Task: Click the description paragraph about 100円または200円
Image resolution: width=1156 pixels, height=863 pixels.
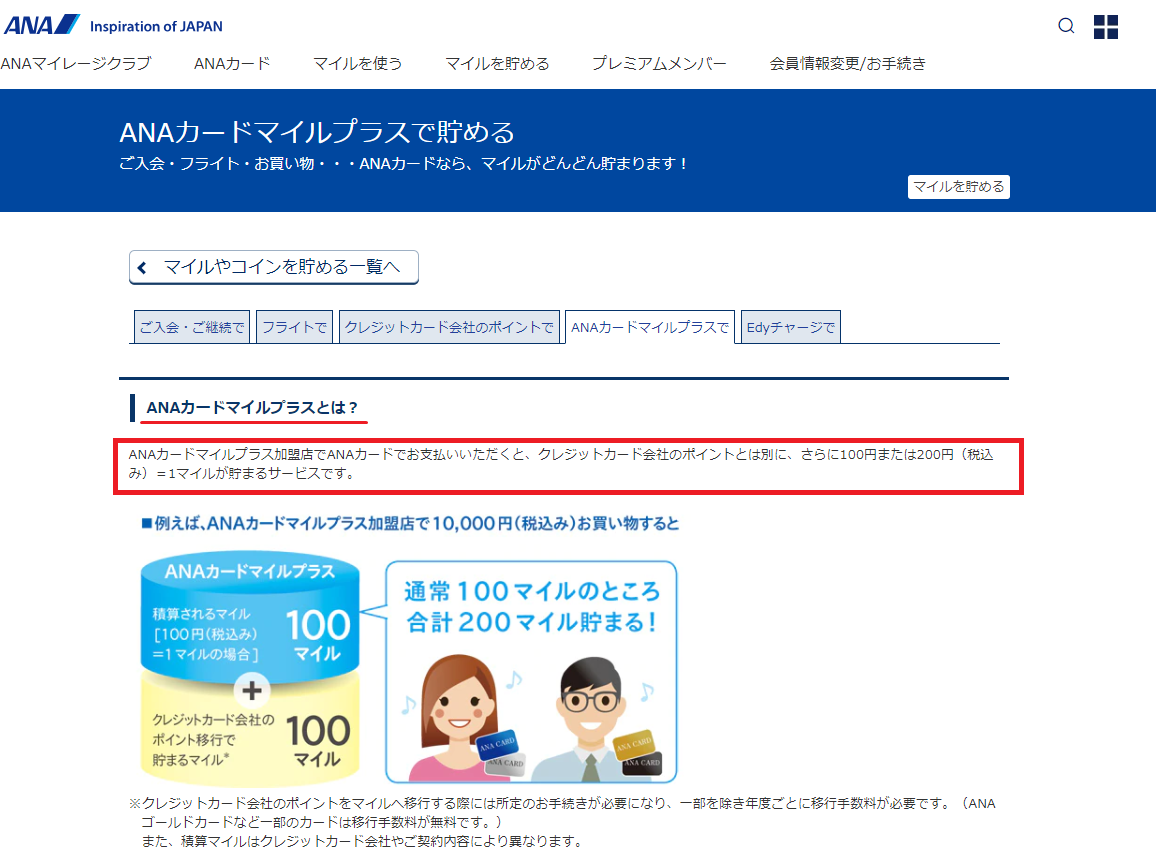Action: [x=561, y=464]
